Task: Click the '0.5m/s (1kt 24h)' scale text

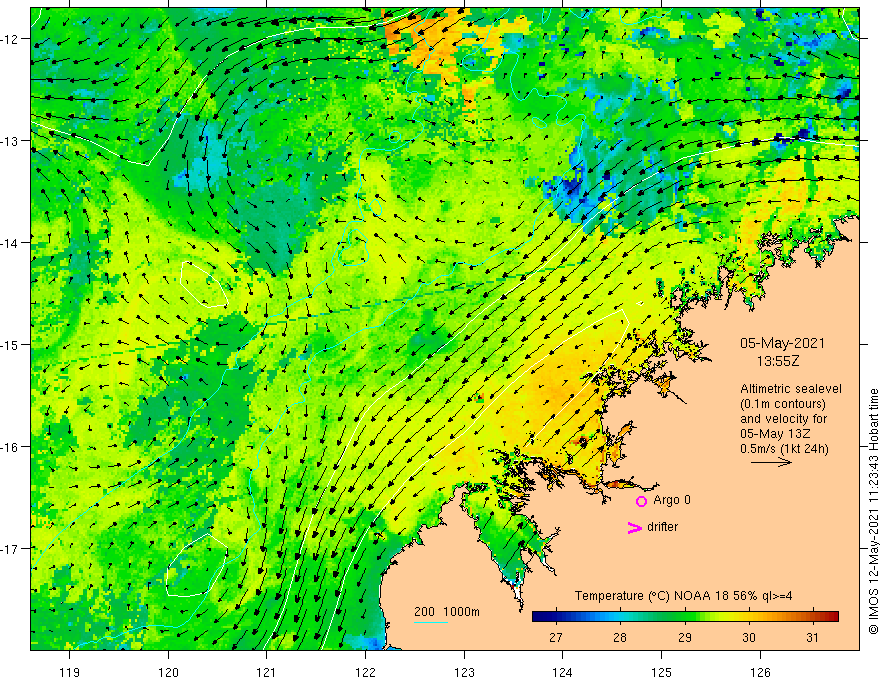Action: [784, 449]
